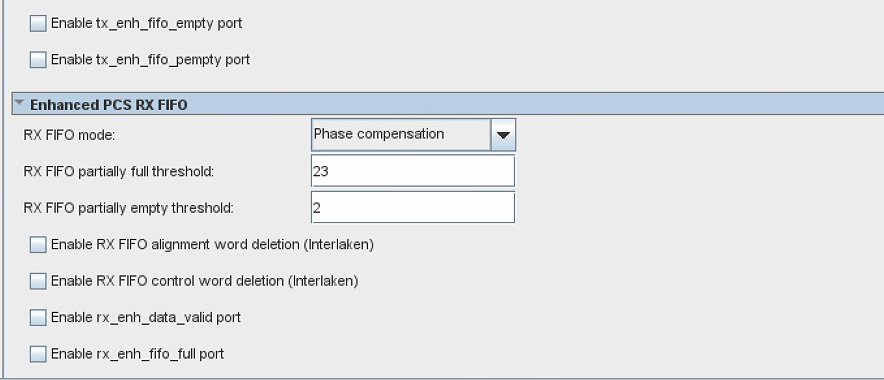Click the 'Enable rx_enh_fifo_full port' label text
The width and height of the screenshot is (884, 380).
click(138, 354)
